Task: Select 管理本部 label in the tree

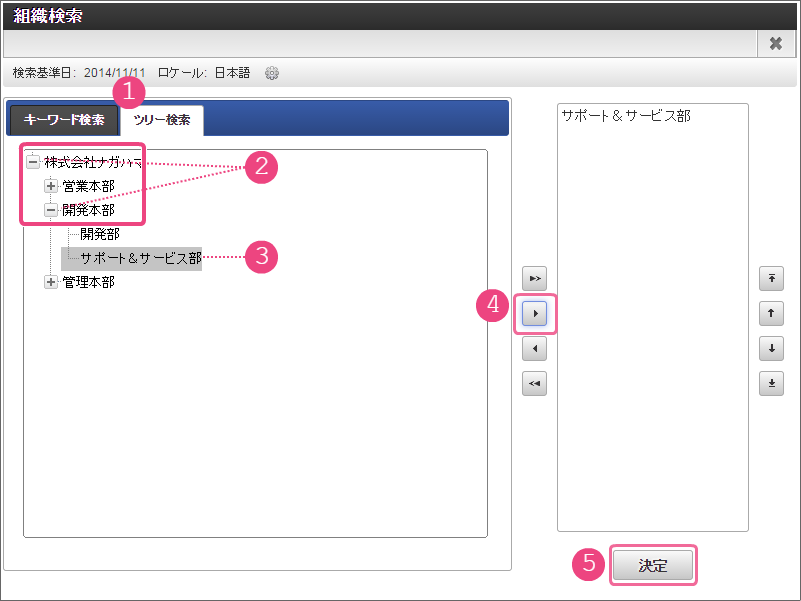Action: point(88,282)
